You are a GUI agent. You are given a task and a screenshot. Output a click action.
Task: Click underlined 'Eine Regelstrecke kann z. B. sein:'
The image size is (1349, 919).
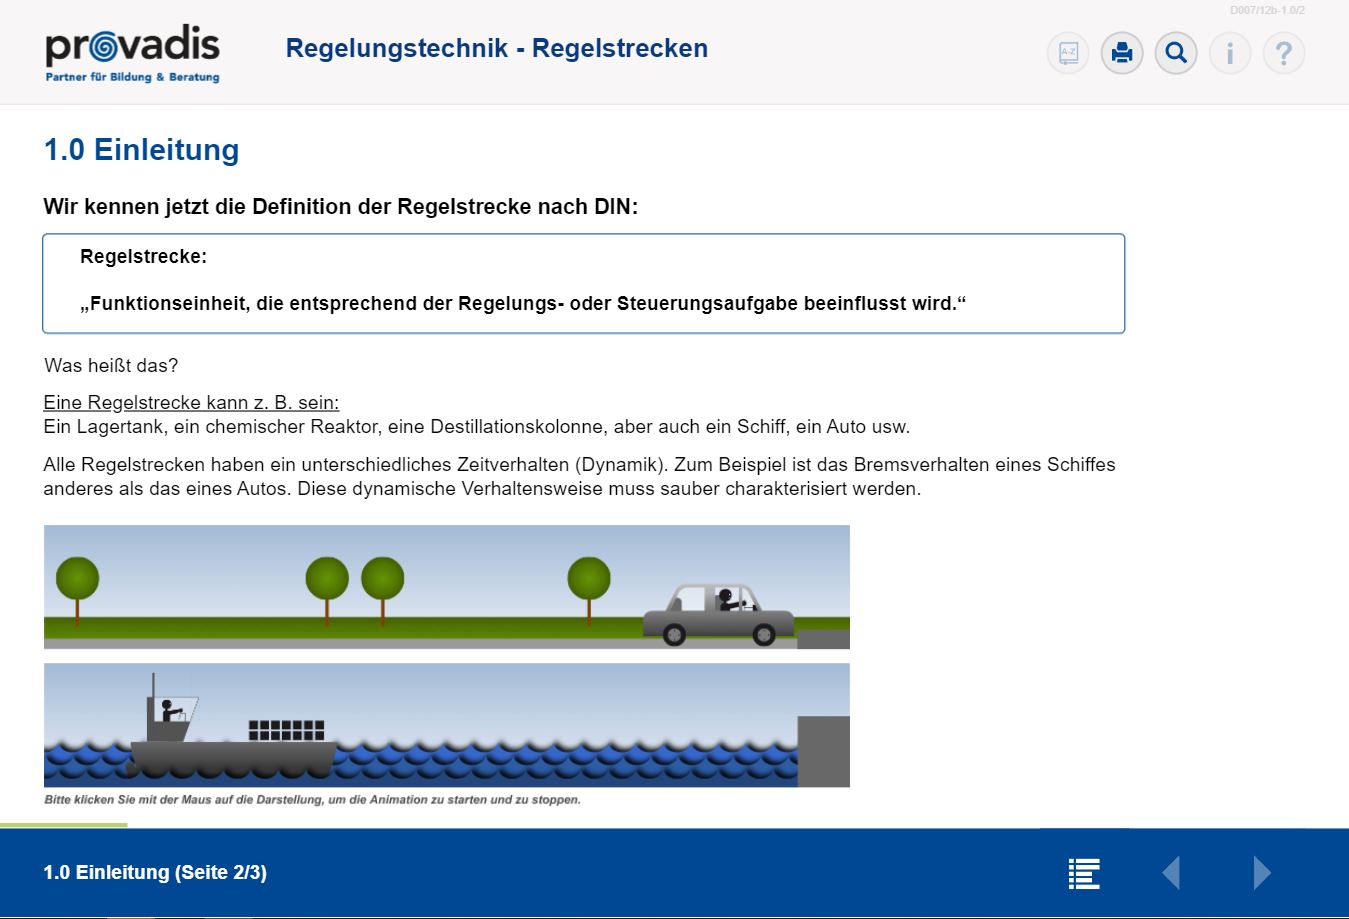tap(191, 403)
